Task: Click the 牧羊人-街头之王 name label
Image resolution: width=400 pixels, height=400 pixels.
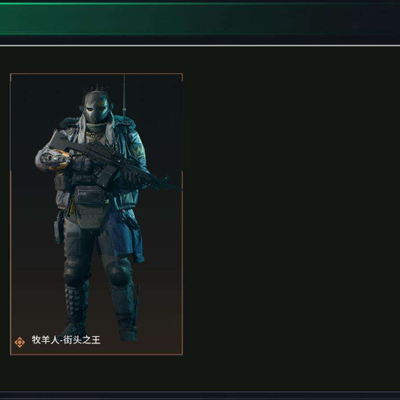Action: (x=66, y=340)
